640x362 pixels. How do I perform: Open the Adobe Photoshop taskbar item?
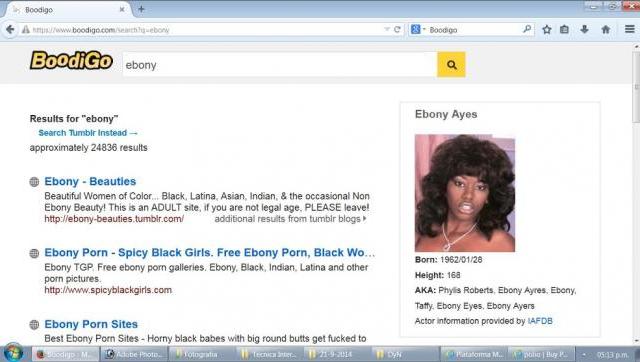pyautogui.click(x=134, y=354)
